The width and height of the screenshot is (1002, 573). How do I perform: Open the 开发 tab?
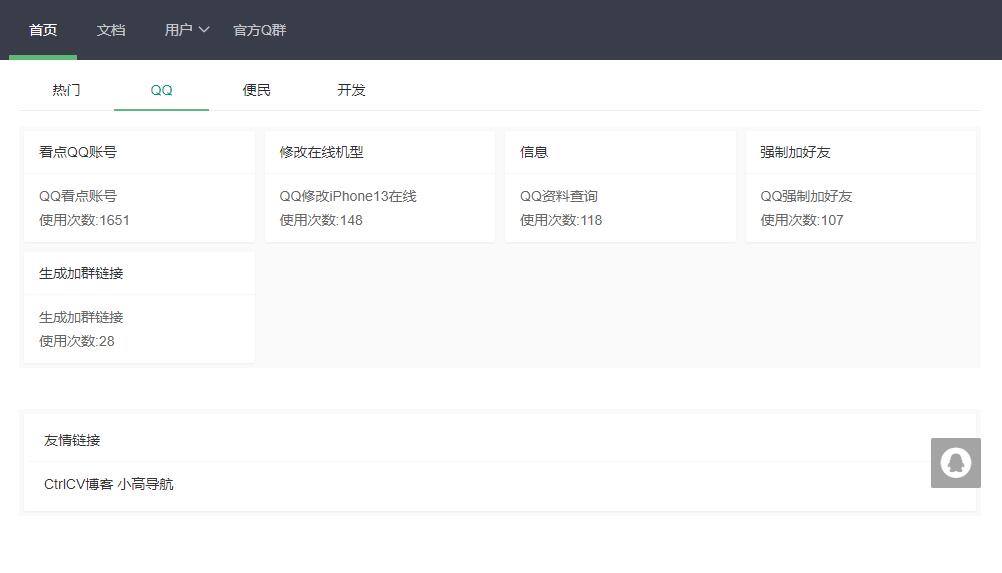click(351, 90)
